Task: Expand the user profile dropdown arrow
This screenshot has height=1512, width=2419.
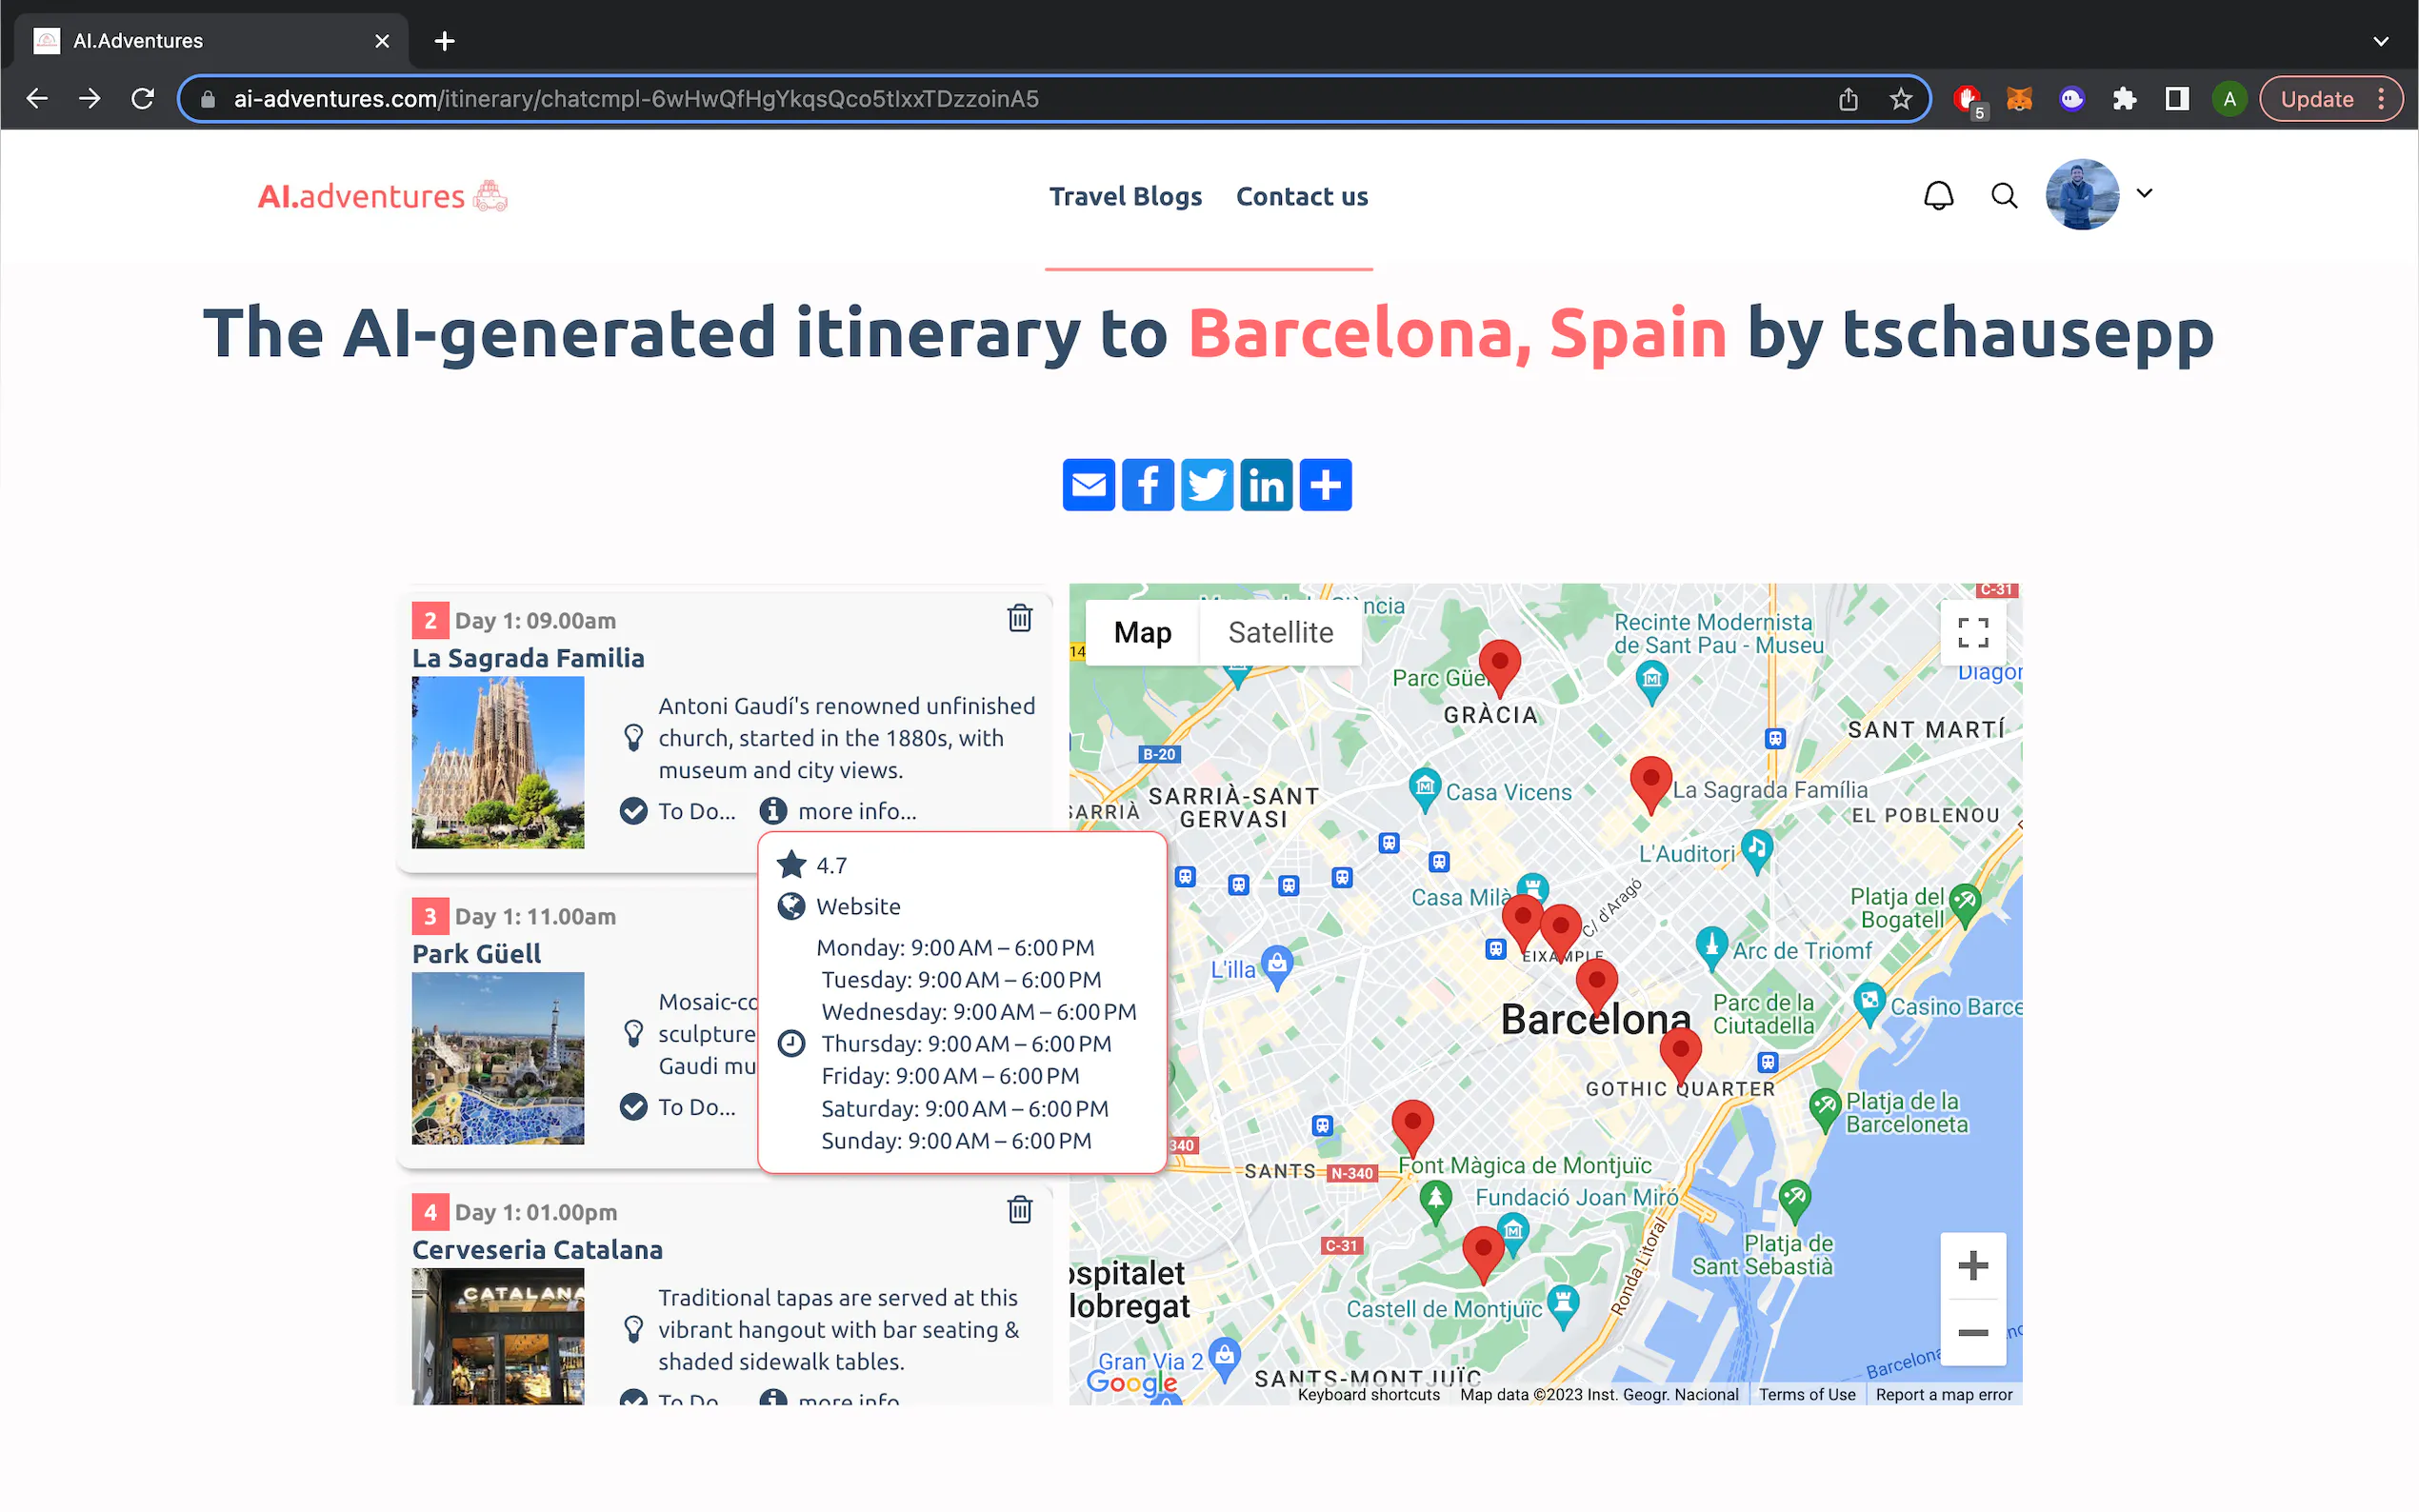Action: coord(2144,193)
